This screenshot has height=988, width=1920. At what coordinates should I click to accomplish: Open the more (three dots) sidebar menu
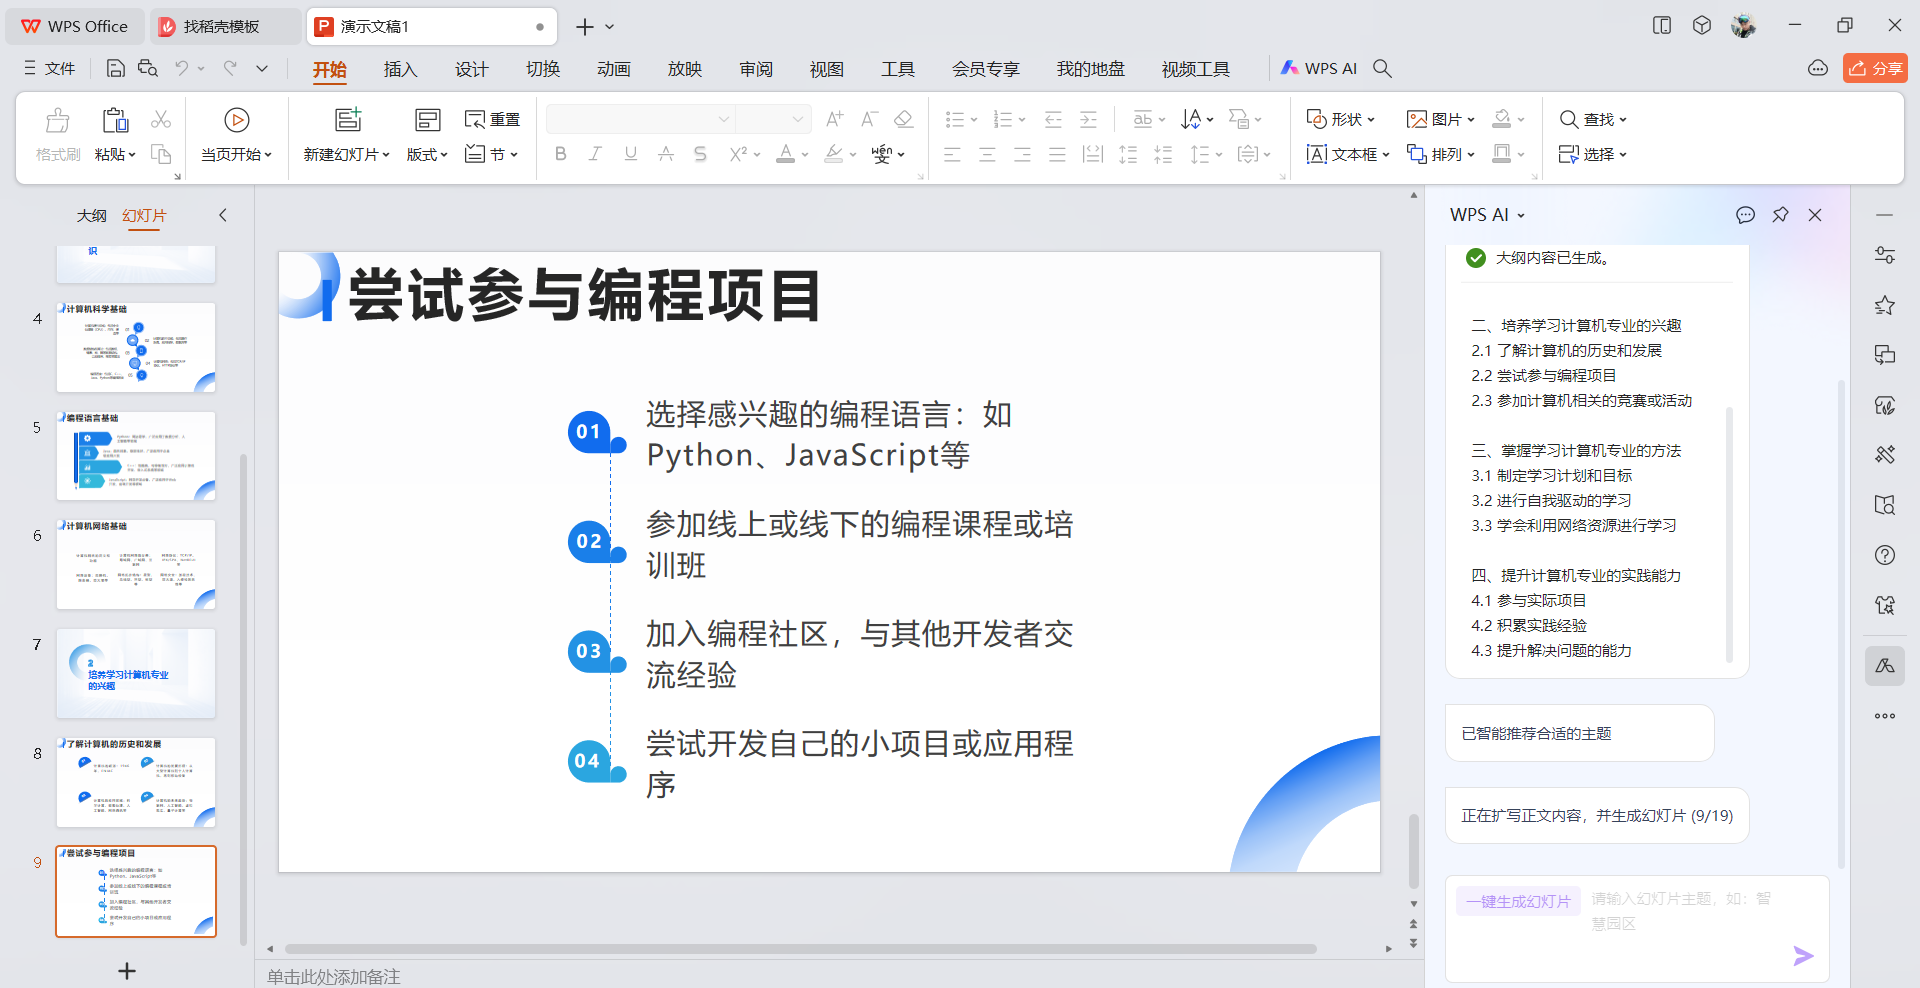(x=1885, y=716)
